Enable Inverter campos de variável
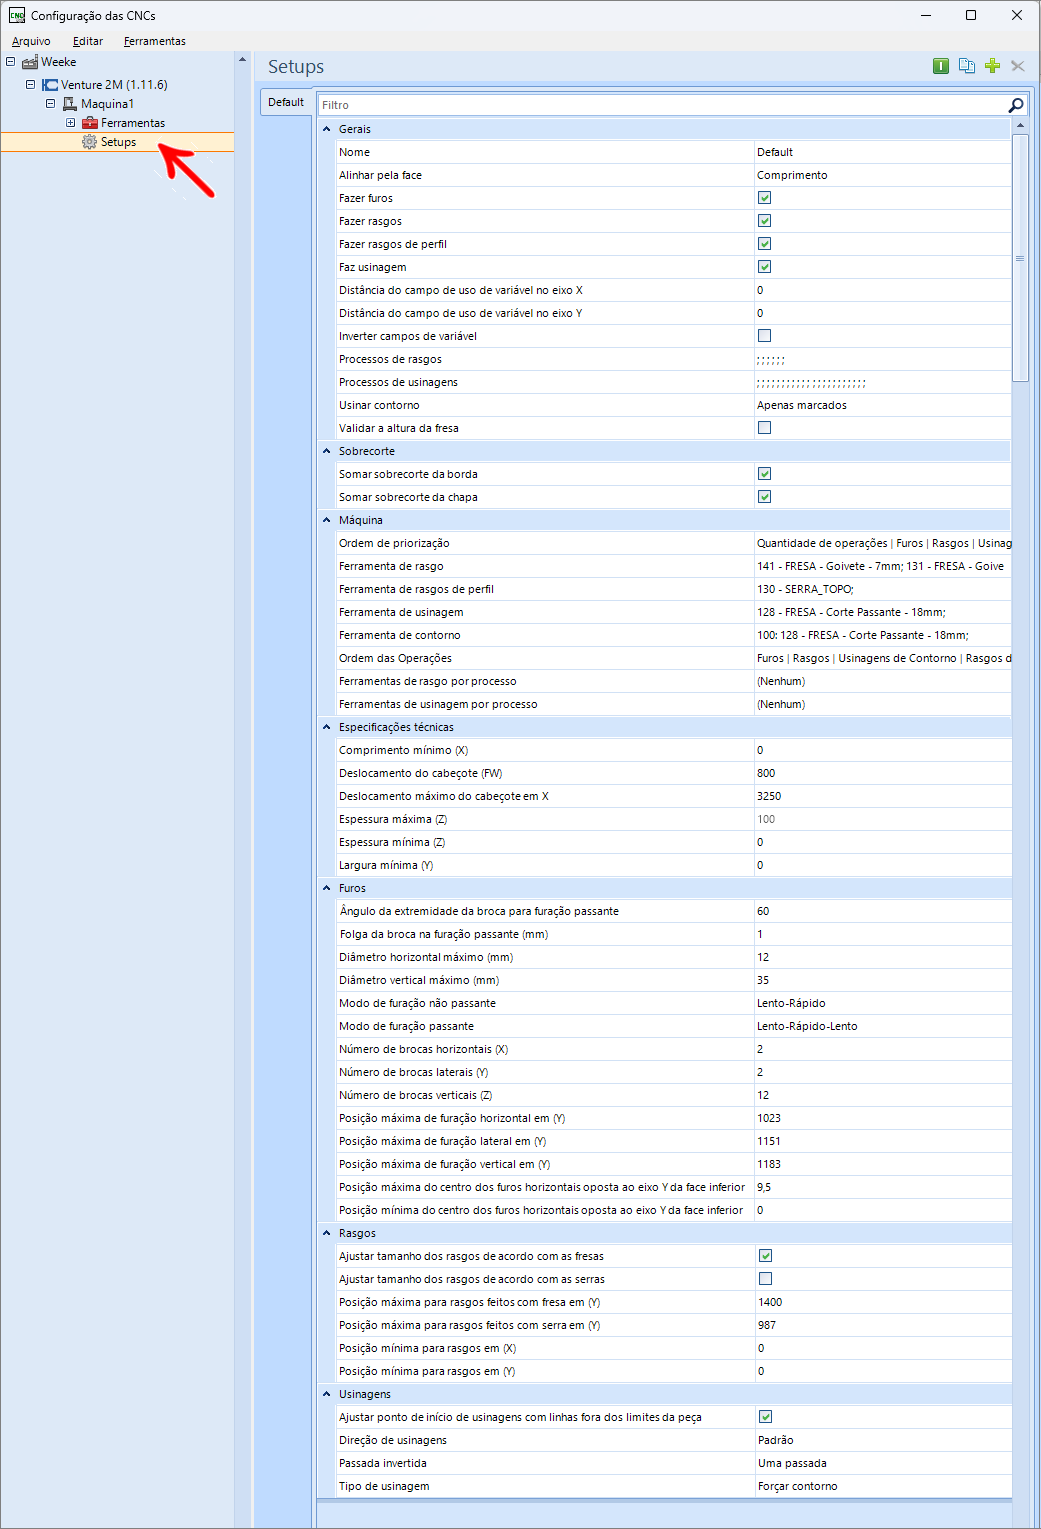 click(765, 336)
